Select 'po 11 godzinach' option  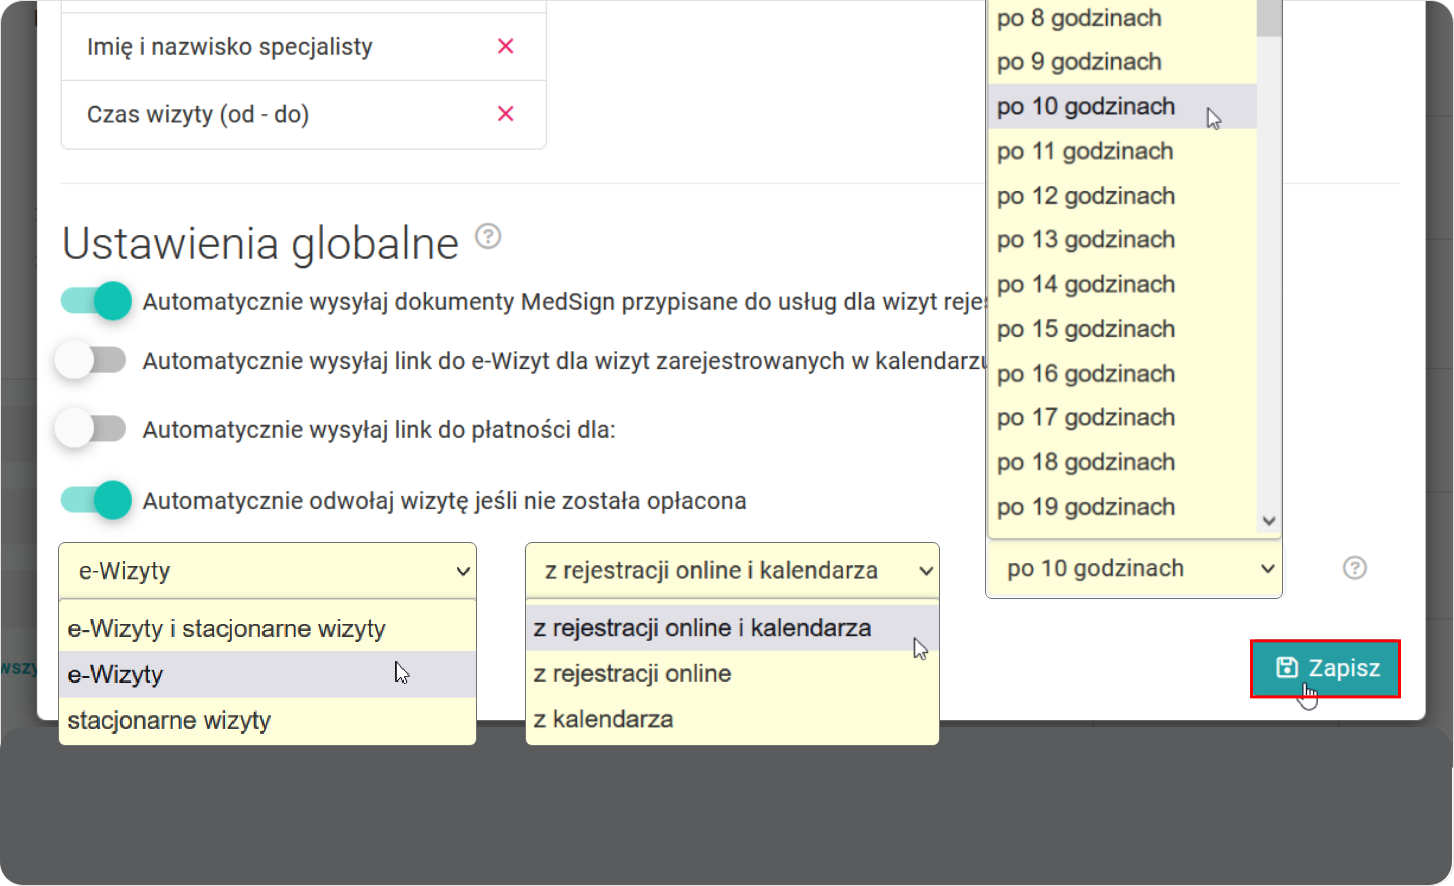(1122, 151)
